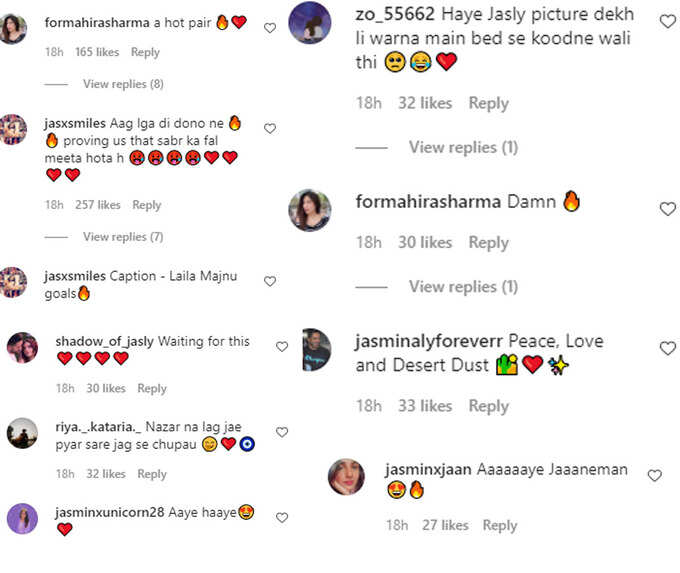Screen dimensions: 680x573
Task: Like zo_55662's comment heart icon
Action: coord(667,21)
